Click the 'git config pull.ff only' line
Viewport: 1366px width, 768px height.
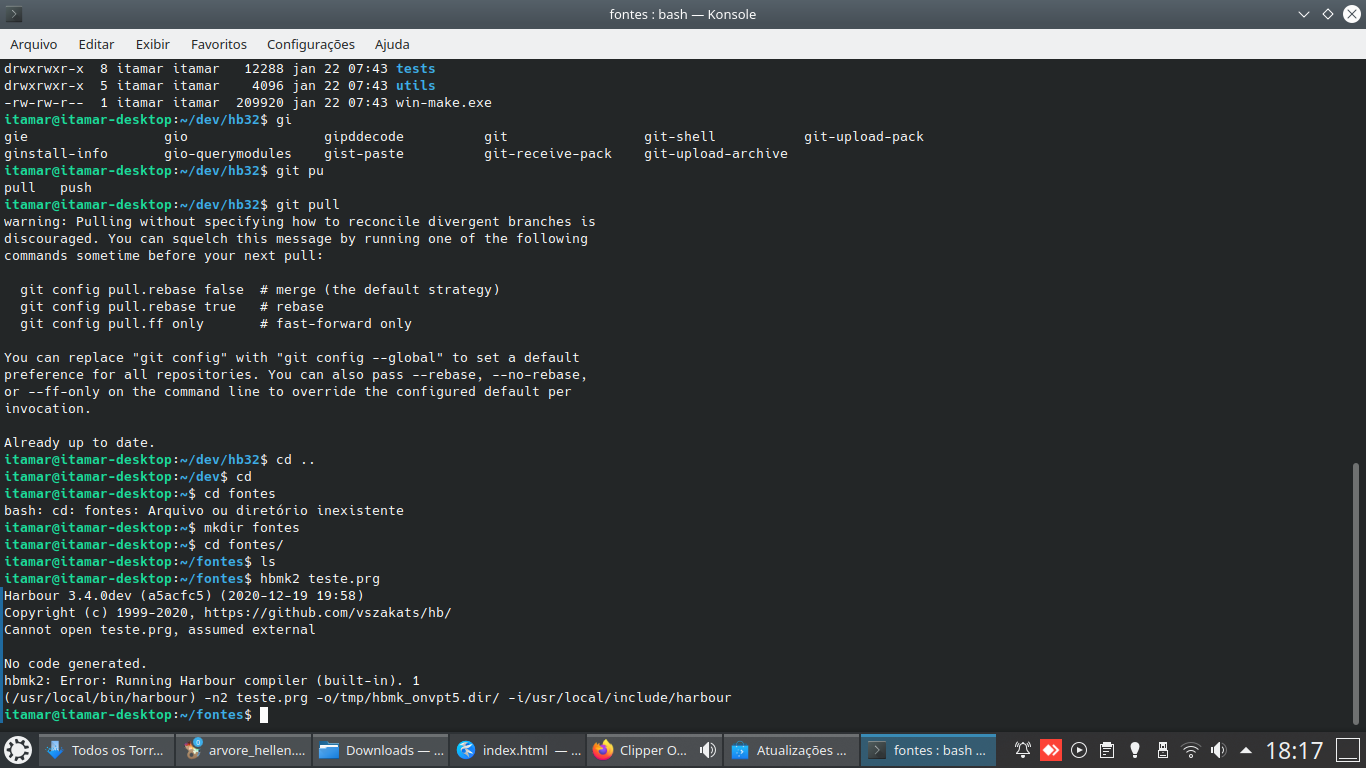(x=216, y=323)
